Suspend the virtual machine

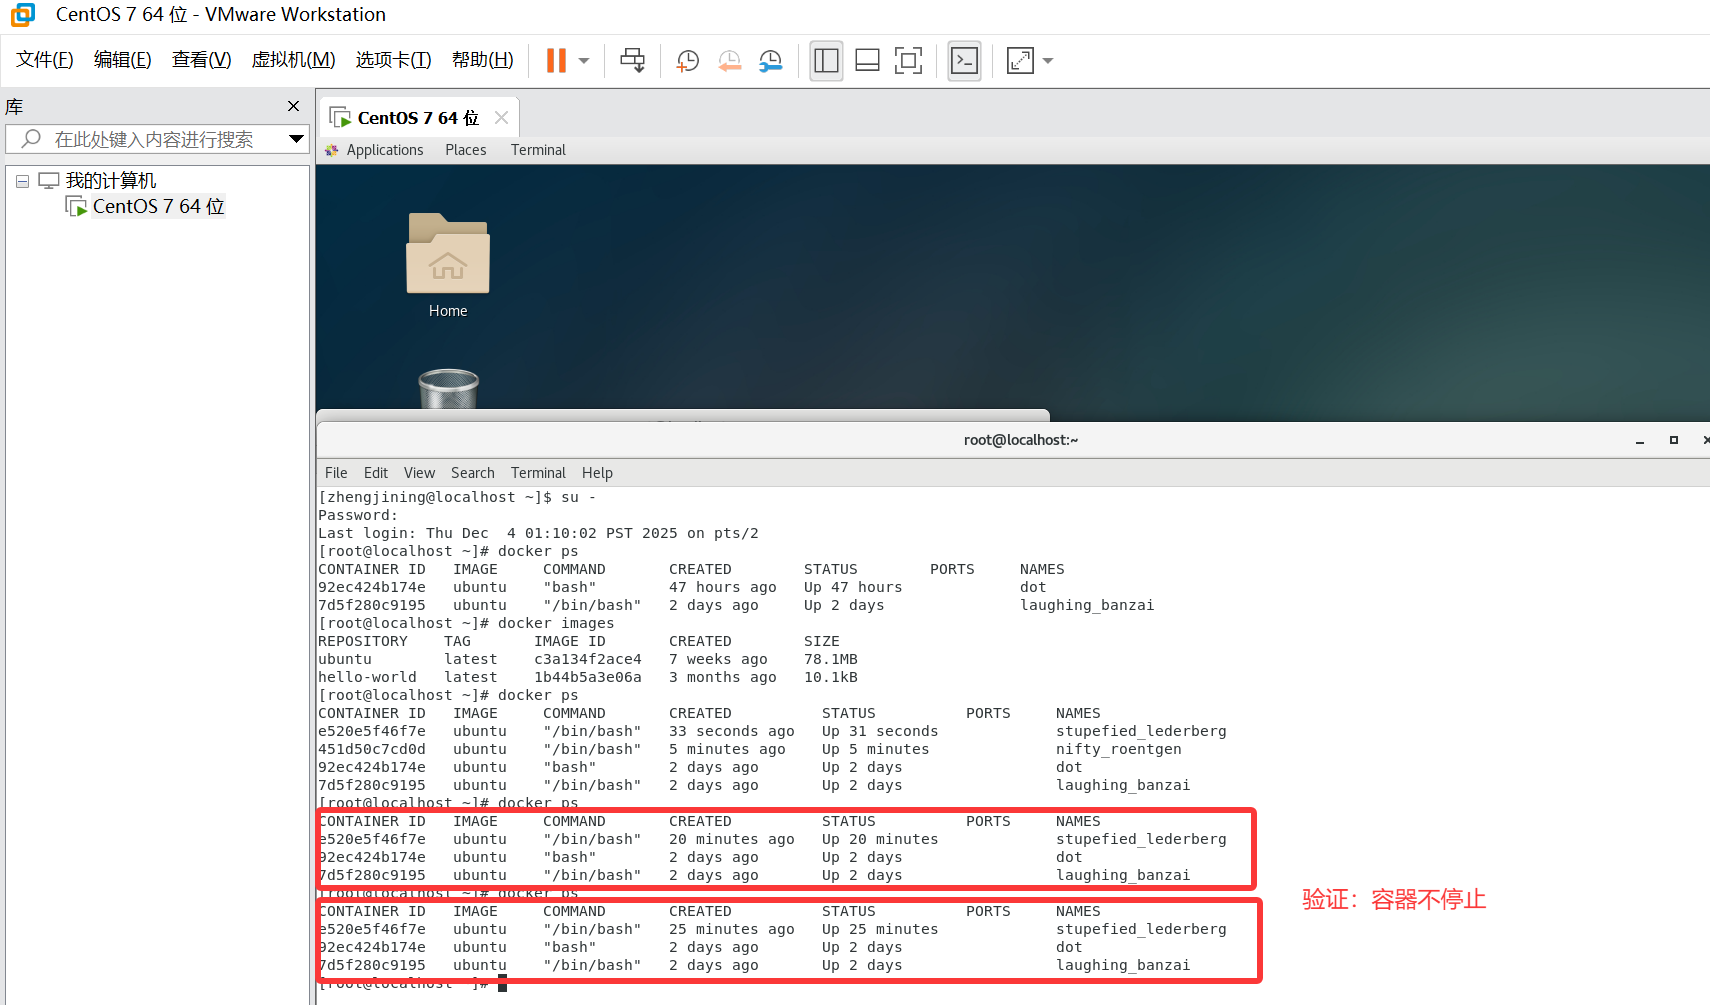(x=556, y=60)
